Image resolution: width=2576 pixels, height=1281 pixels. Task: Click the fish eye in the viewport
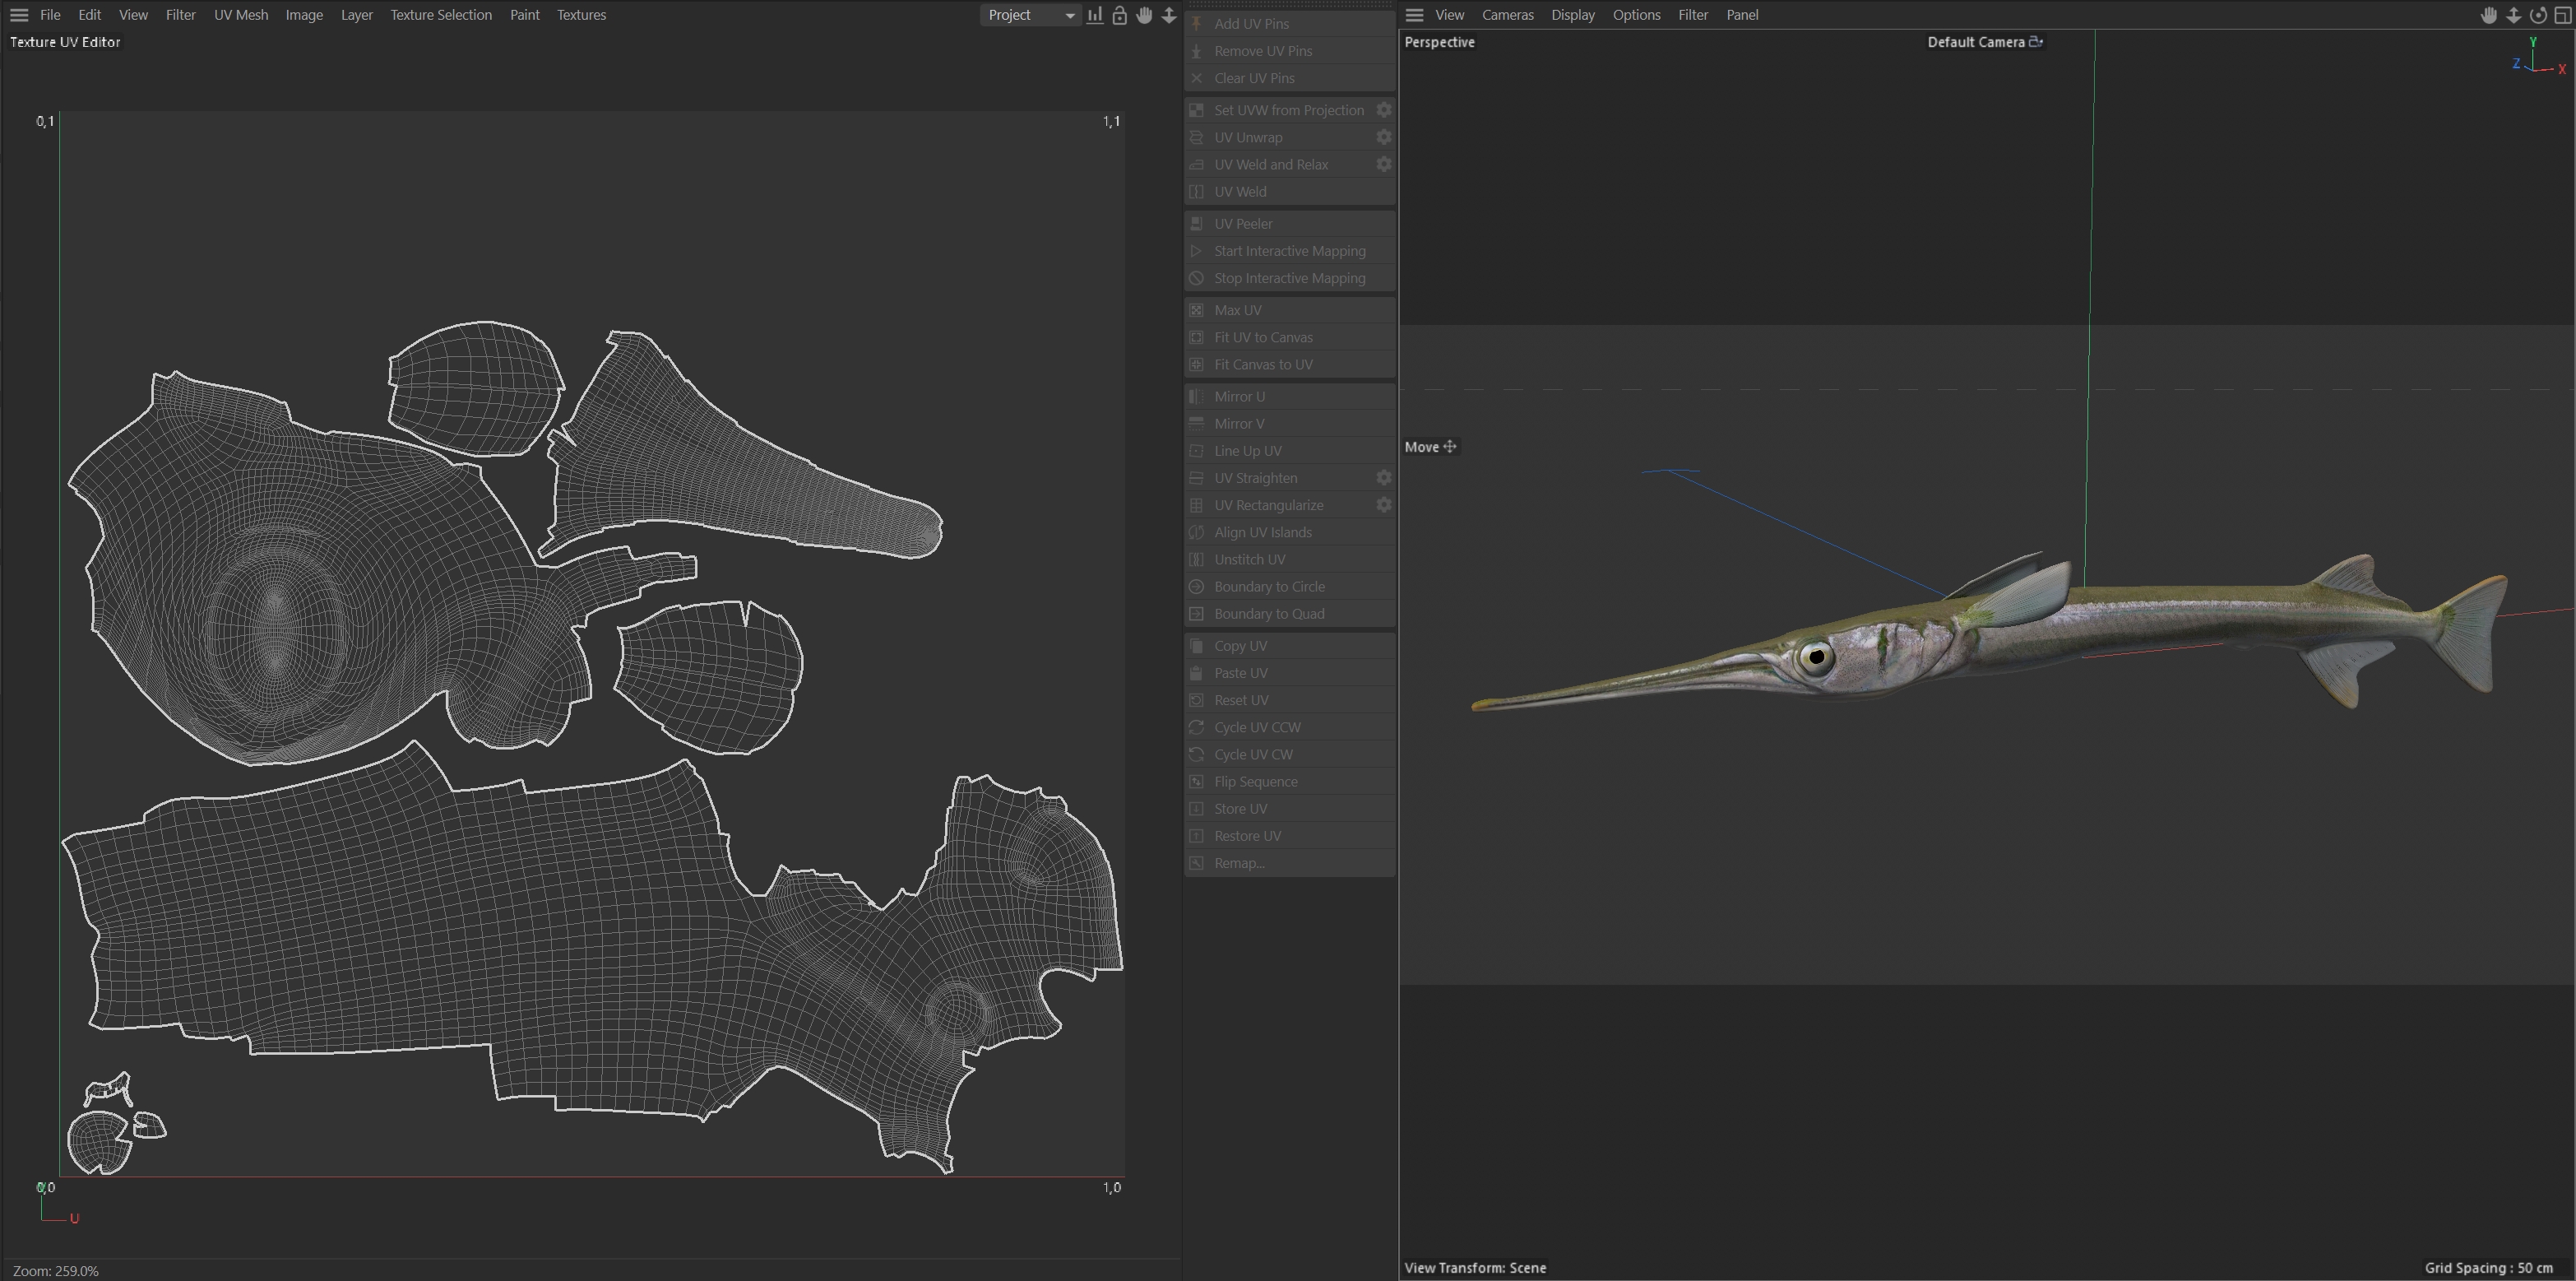pos(1816,657)
